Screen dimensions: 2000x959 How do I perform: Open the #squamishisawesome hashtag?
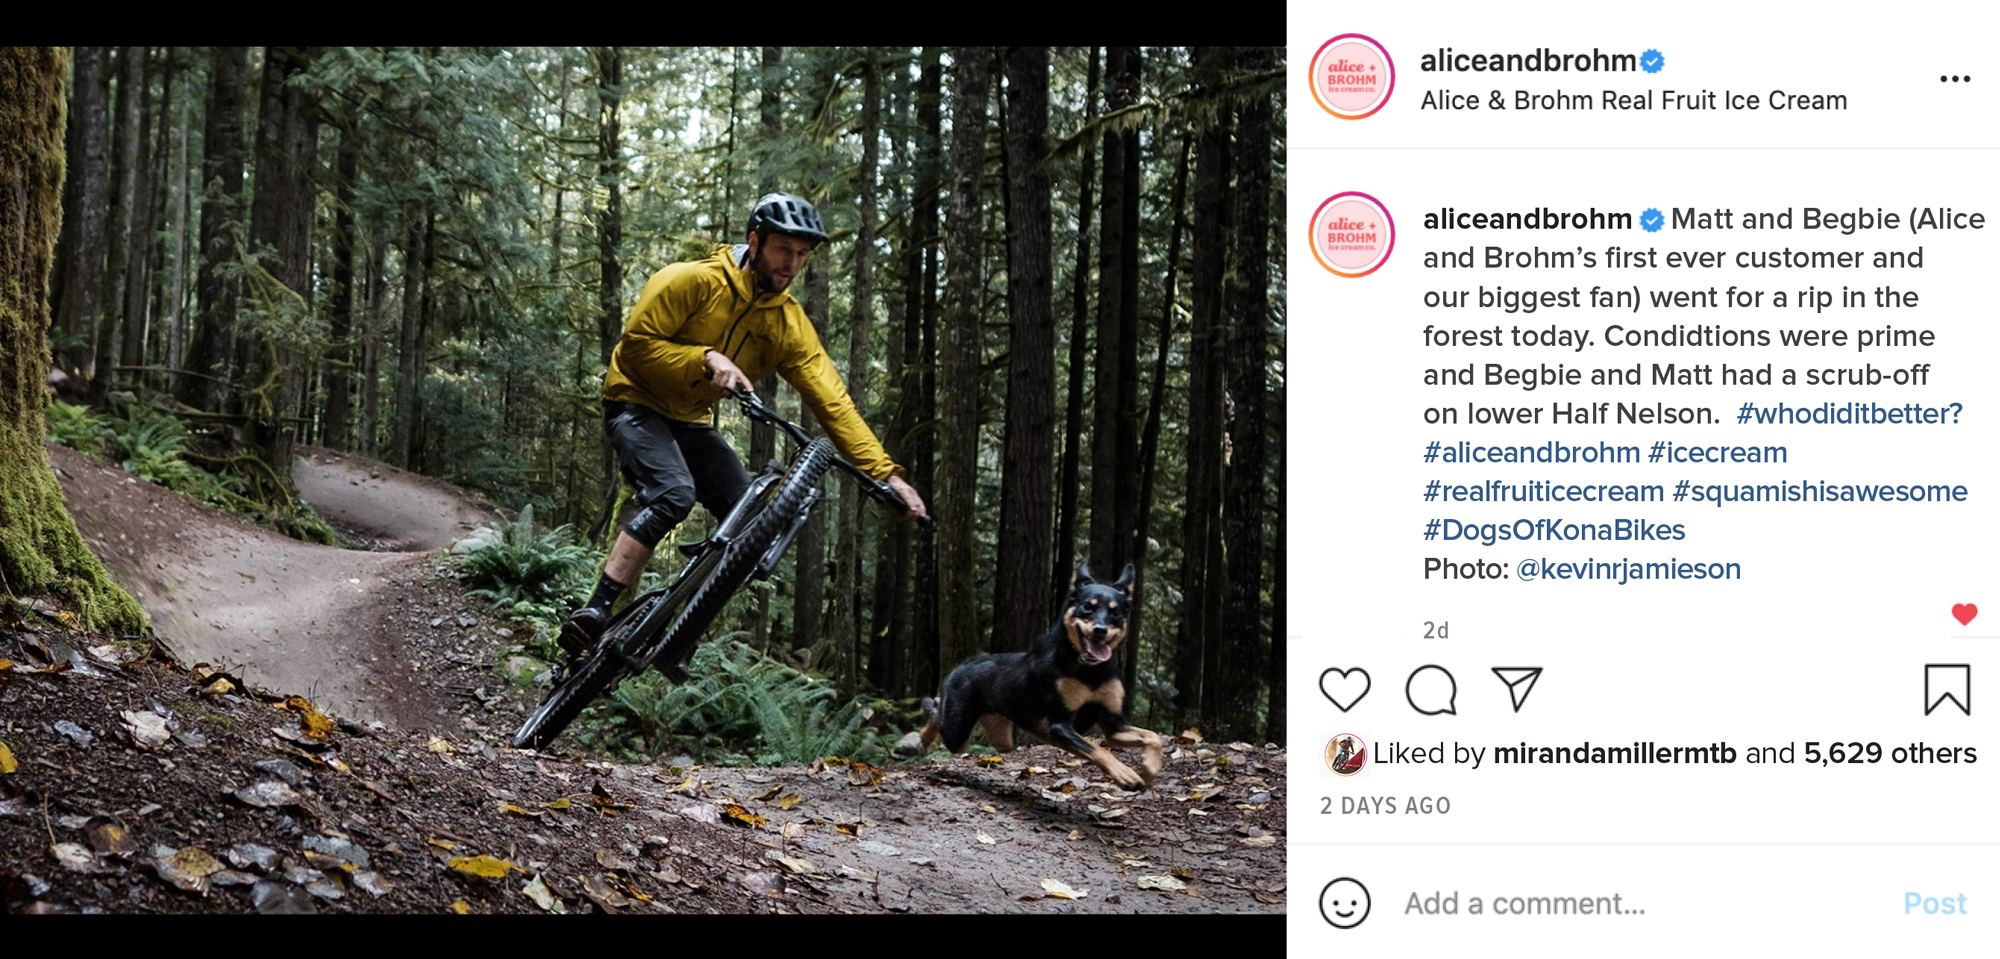click(1819, 491)
